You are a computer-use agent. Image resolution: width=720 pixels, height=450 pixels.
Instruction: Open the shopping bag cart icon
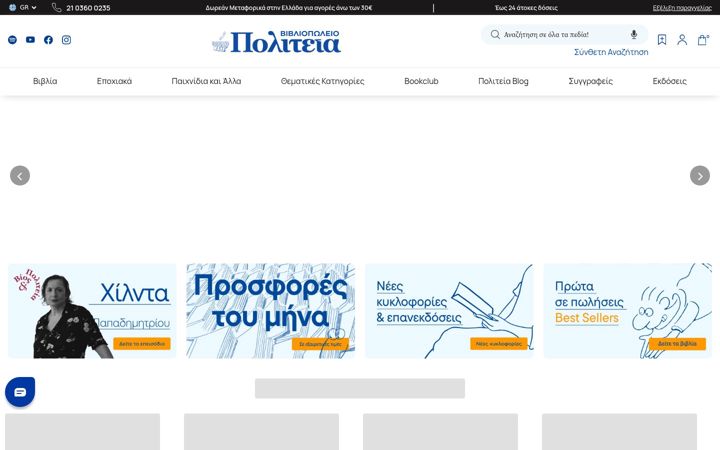pos(703,40)
